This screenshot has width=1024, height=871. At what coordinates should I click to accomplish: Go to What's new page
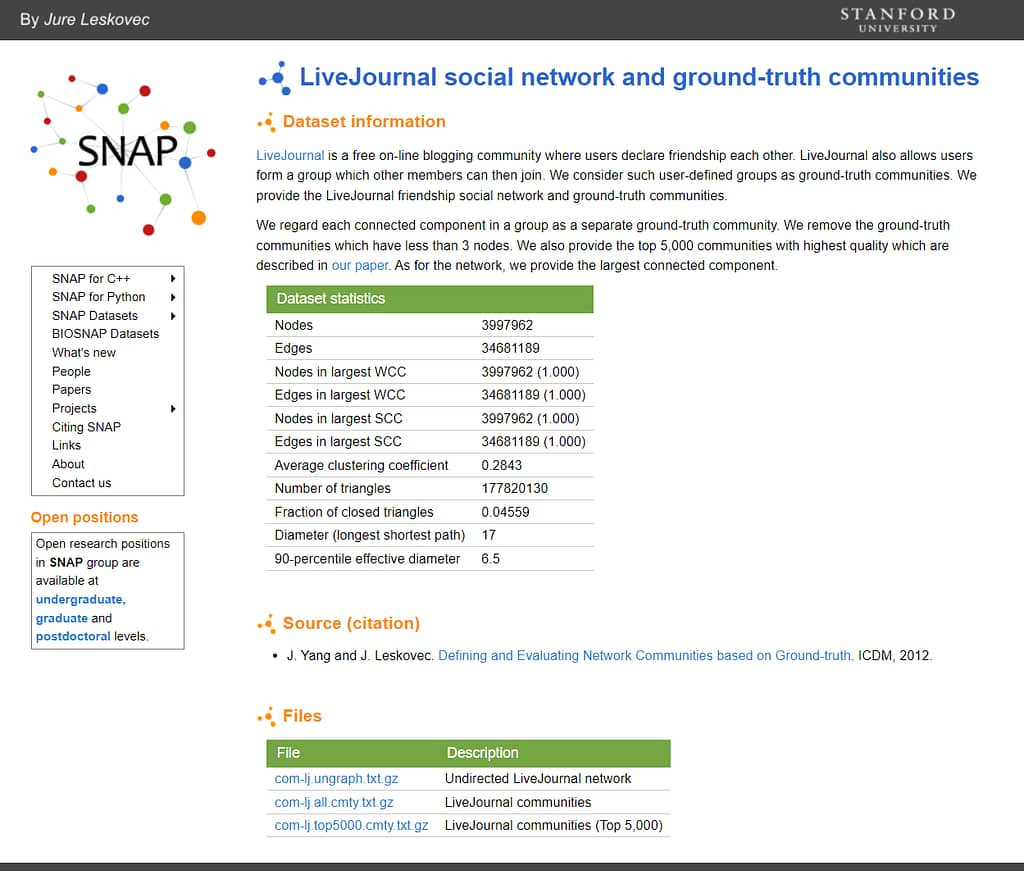(84, 353)
